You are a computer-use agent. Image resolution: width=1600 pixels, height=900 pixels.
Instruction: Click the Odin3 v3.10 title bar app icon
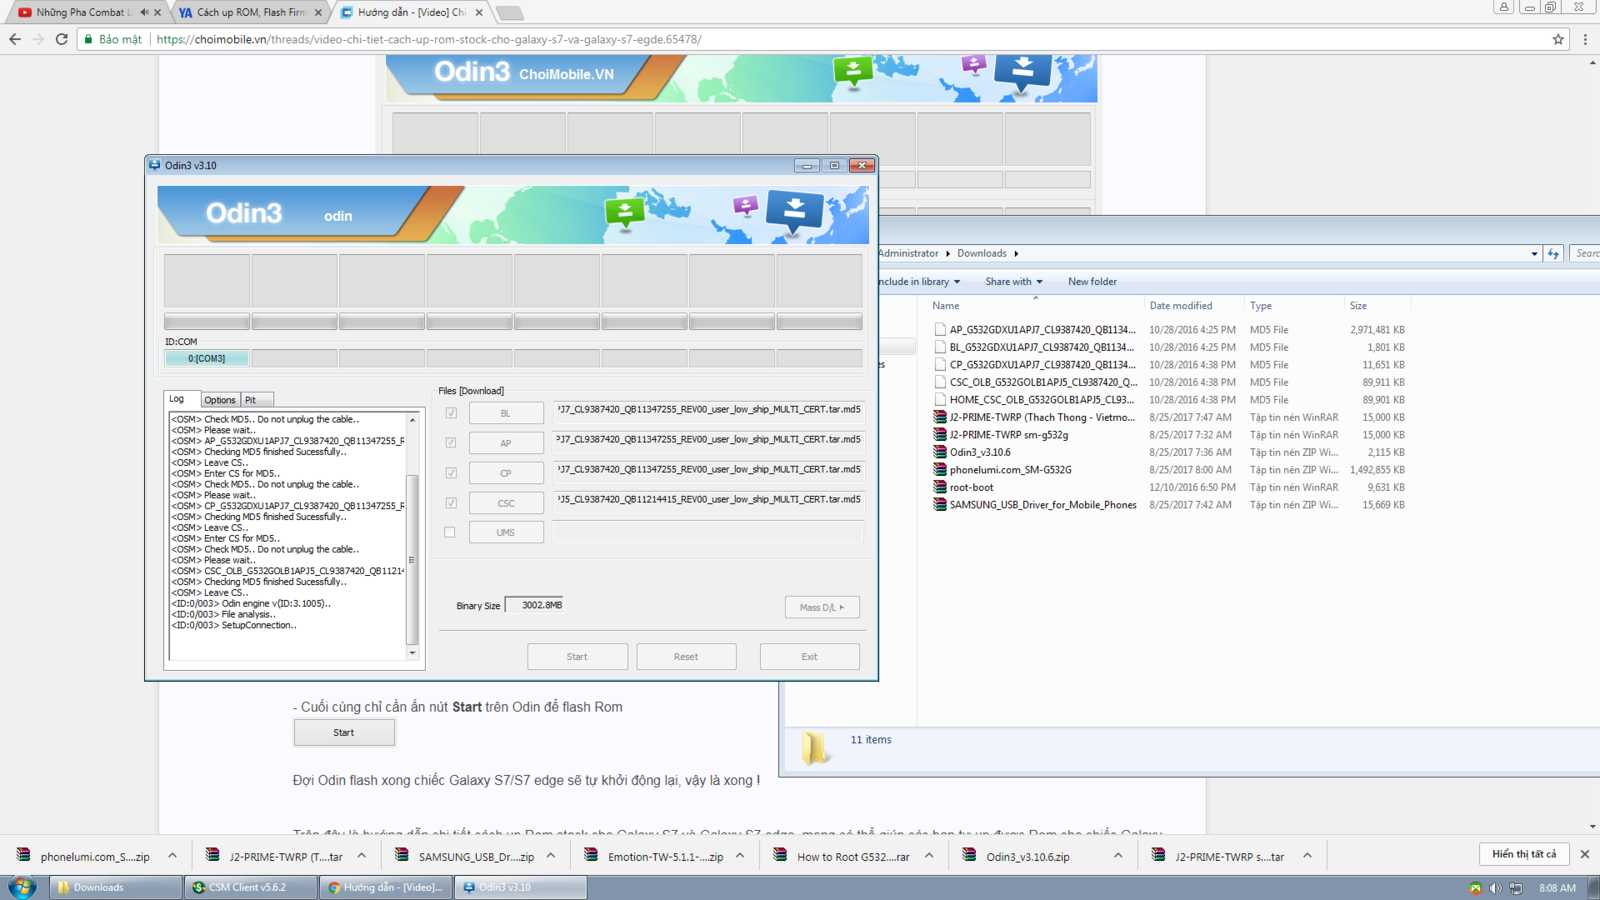coord(155,165)
